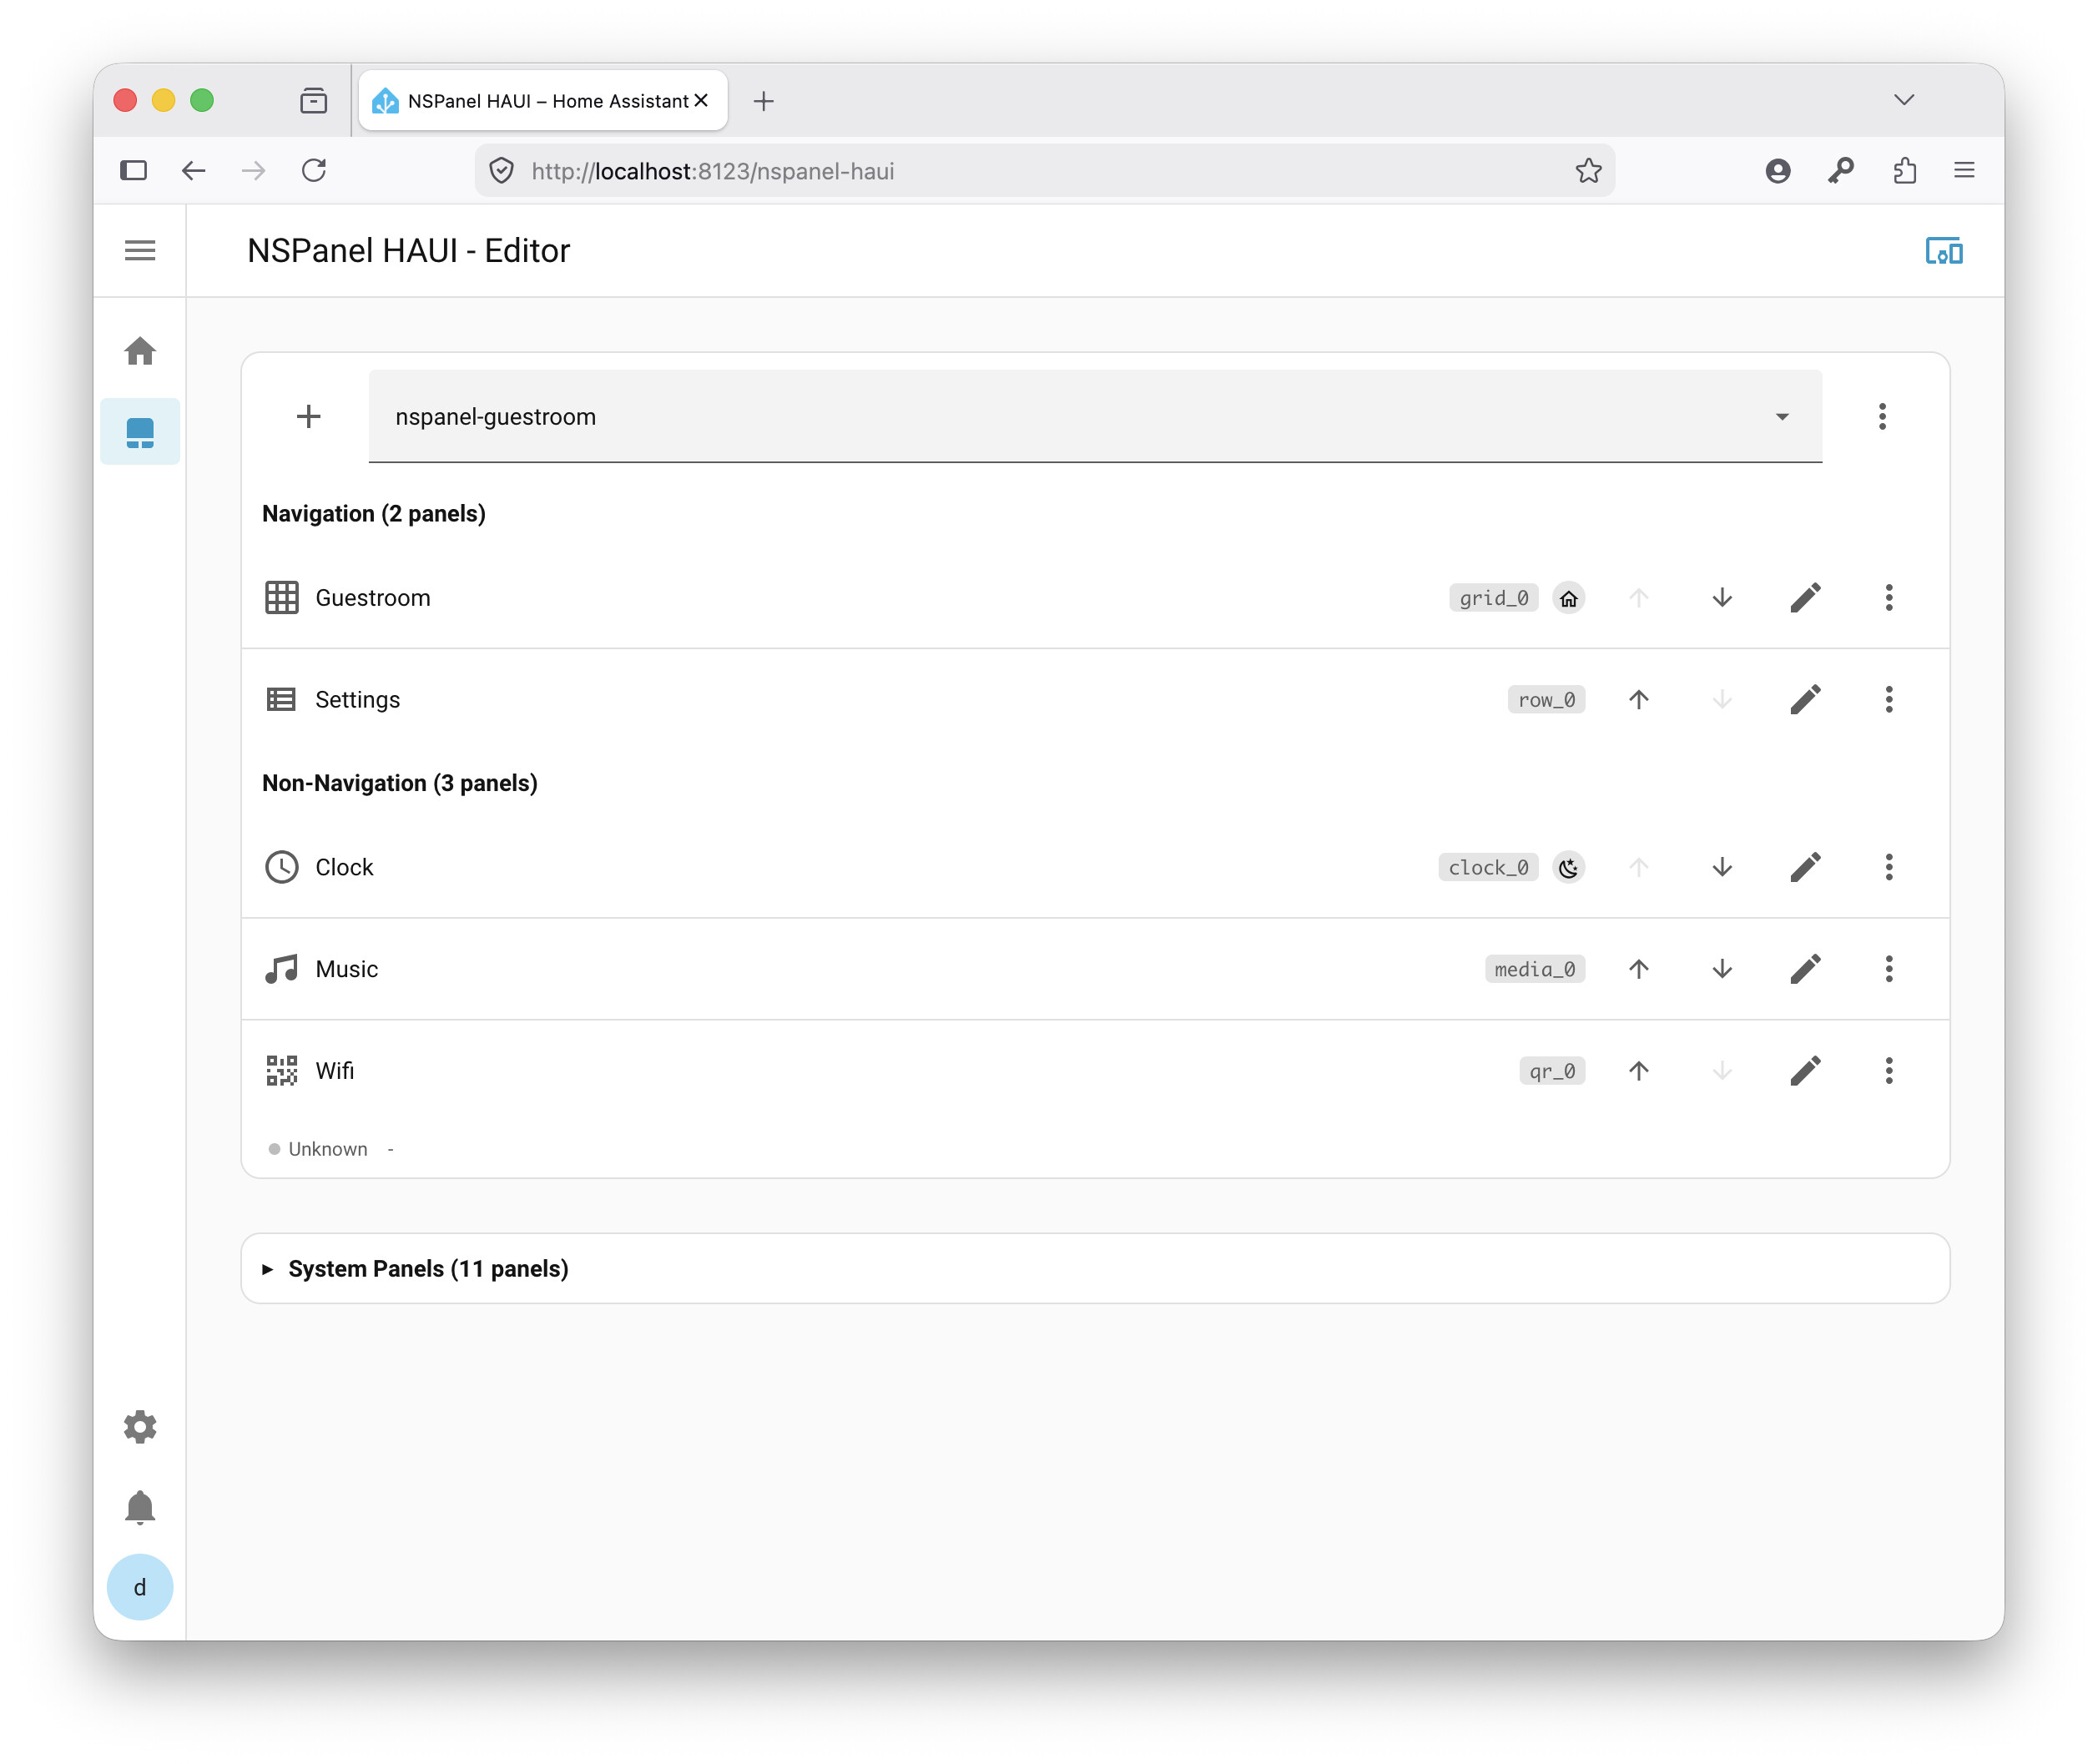Open more options for Music panel
Image resolution: width=2098 pixels, height=1764 pixels.
coord(1888,969)
